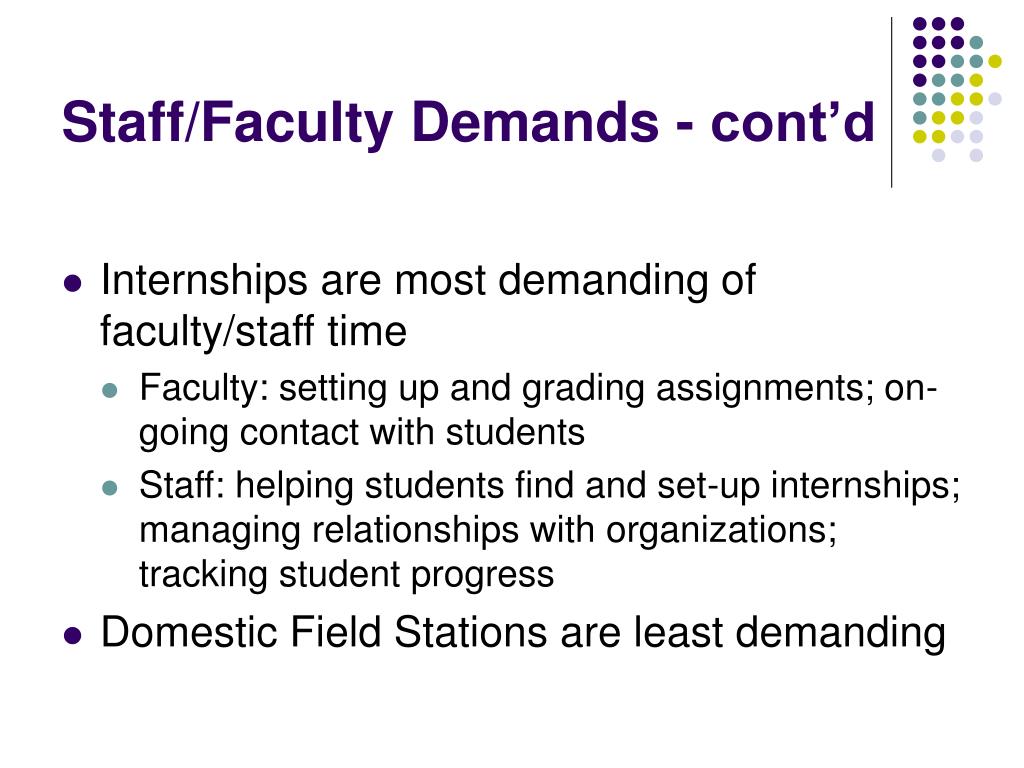Click the text Internships are most demanding of
Viewport: 1024px width, 768px height.
(428, 281)
